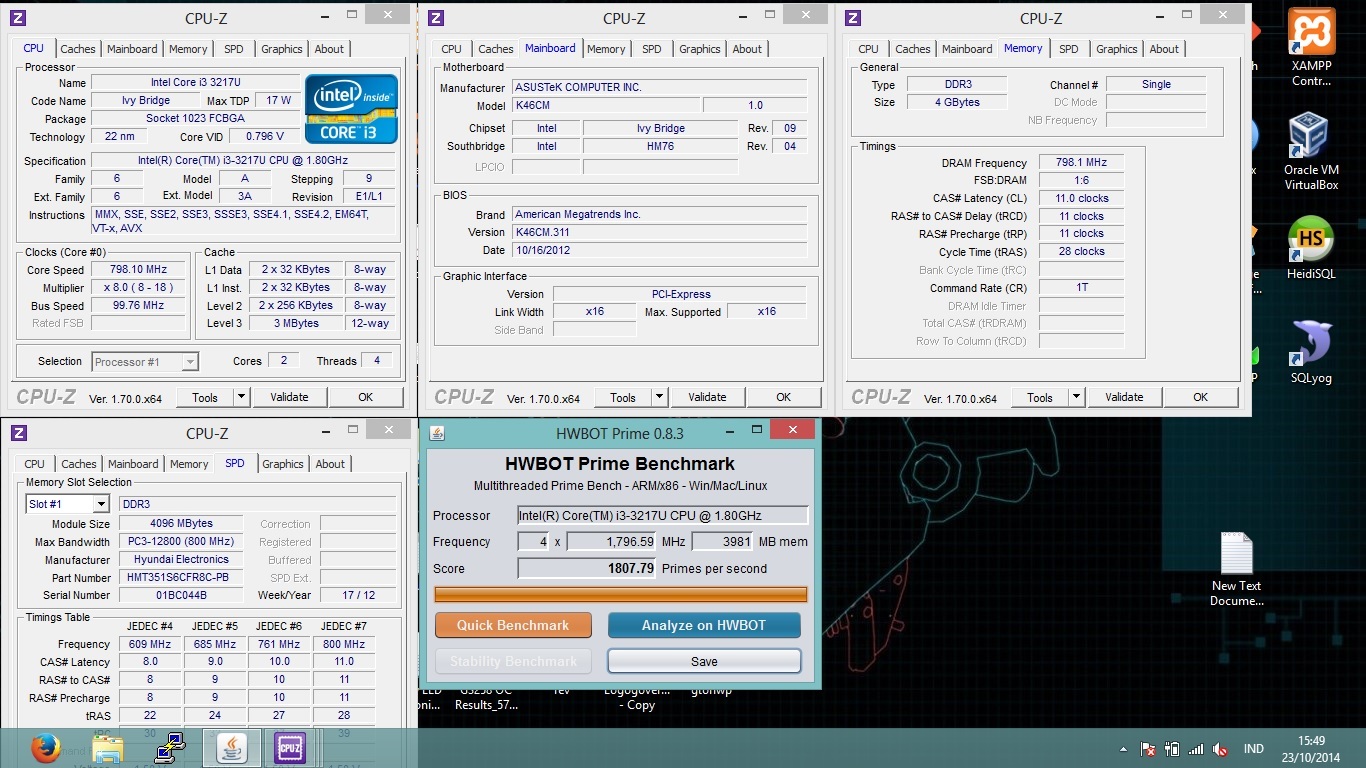Image resolution: width=1366 pixels, height=768 pixels.
Task: Switch to CPU-Z in the taskbar
Action: pos(290,748)
